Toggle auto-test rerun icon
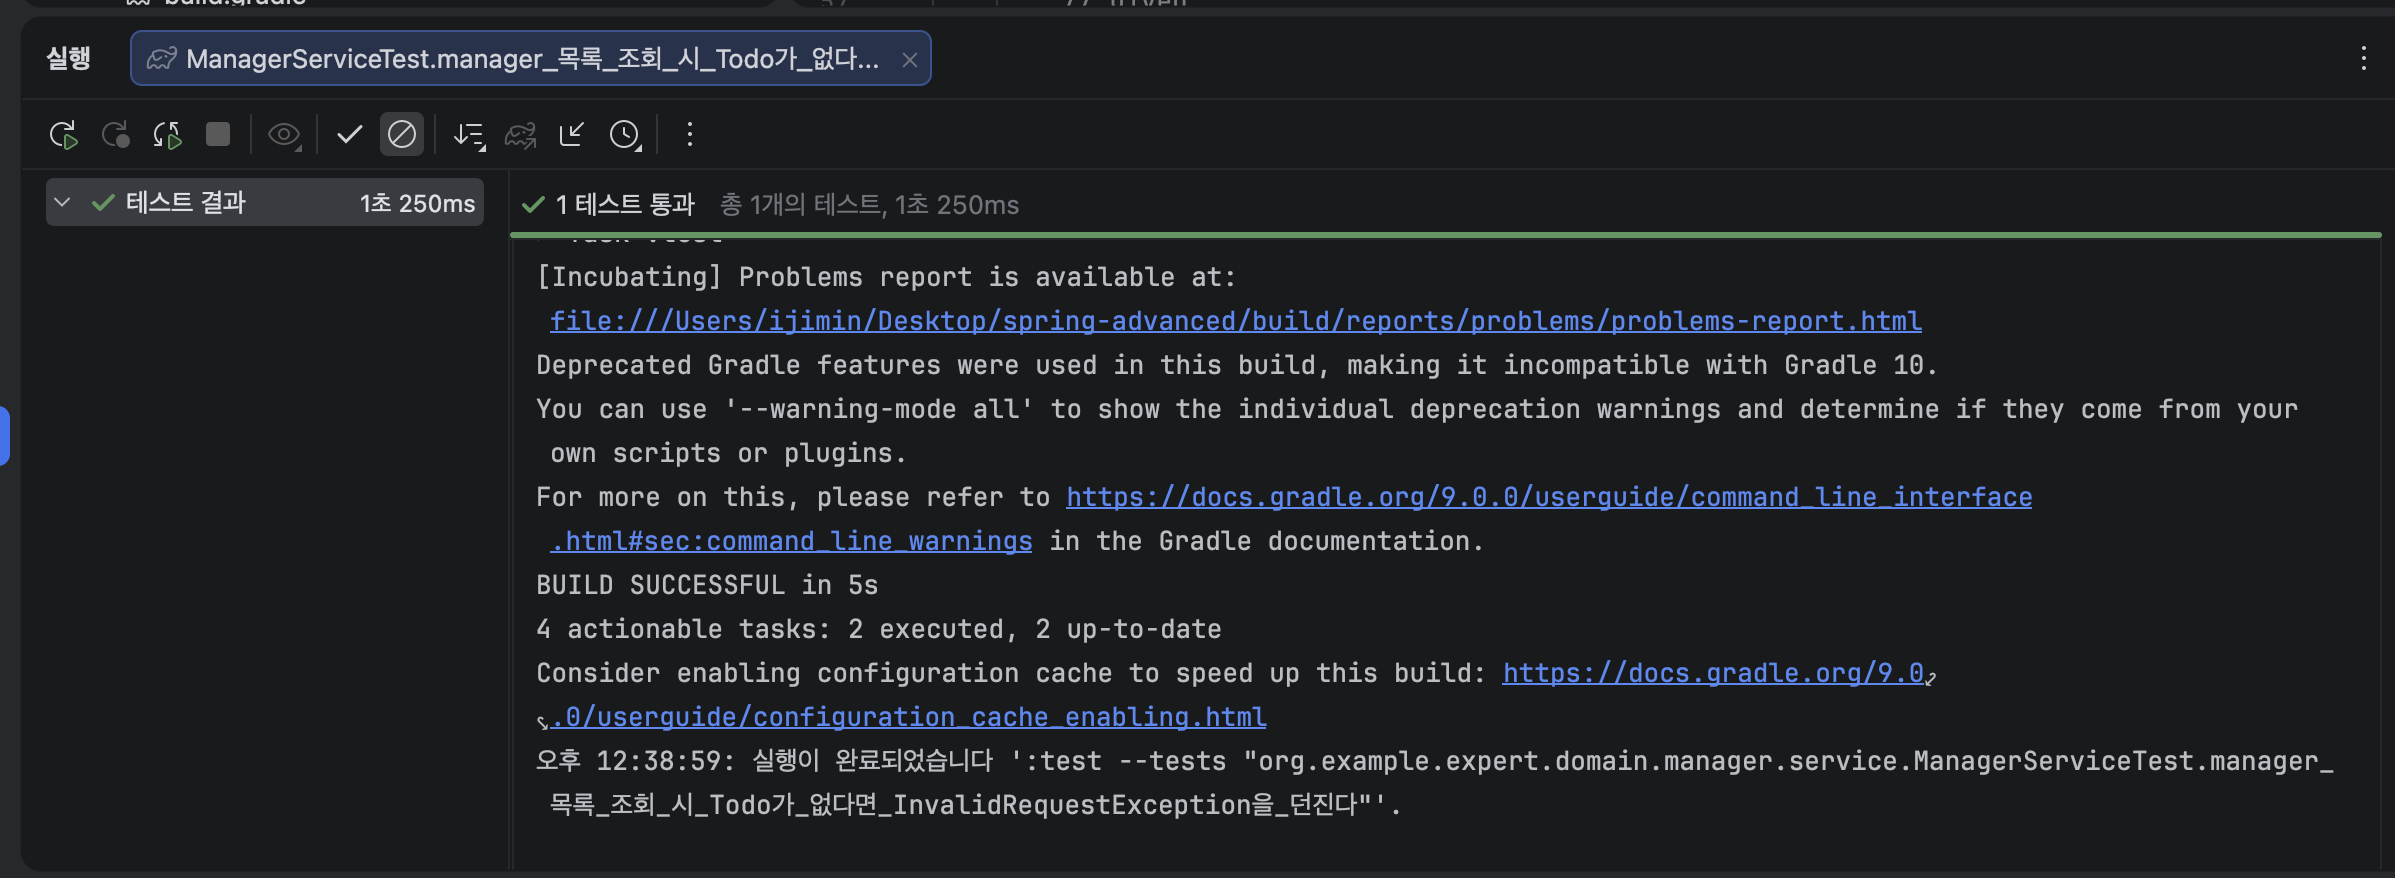Image resolution: width=2395 pixels, height=878 pixels. click(x=167, y=135)
